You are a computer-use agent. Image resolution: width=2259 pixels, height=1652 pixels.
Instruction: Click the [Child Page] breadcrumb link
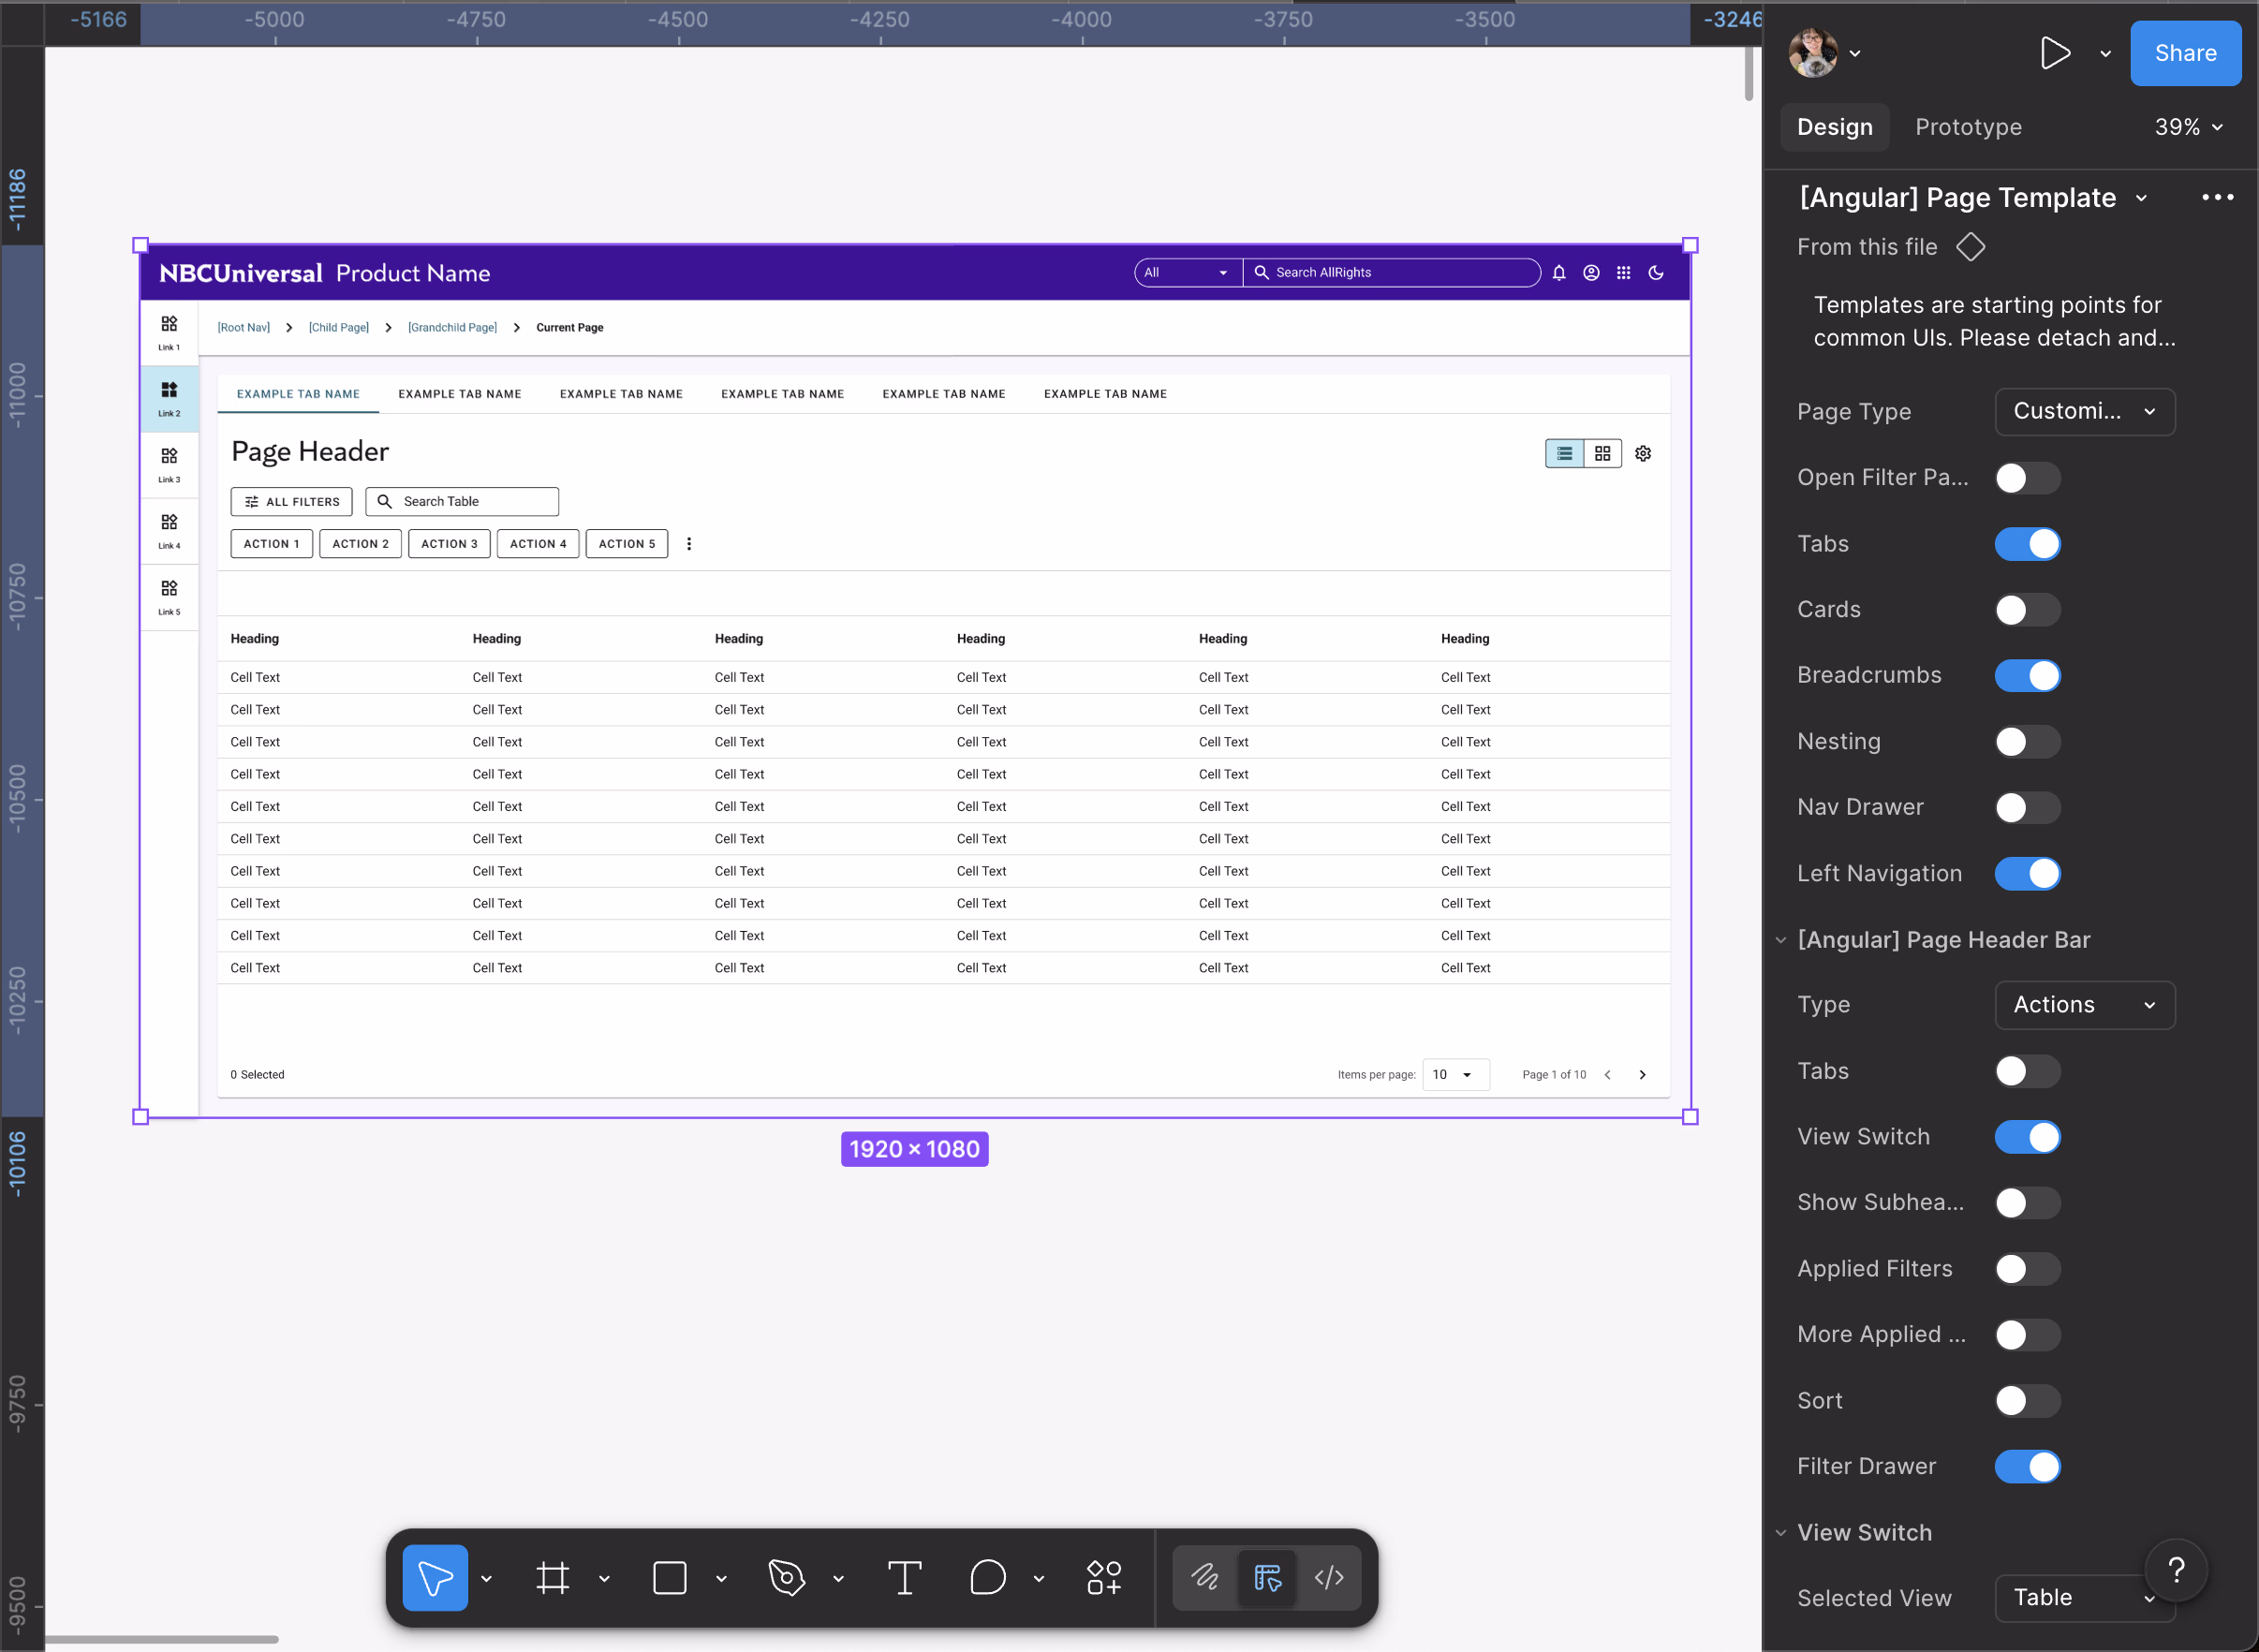[x=339, y=327]
